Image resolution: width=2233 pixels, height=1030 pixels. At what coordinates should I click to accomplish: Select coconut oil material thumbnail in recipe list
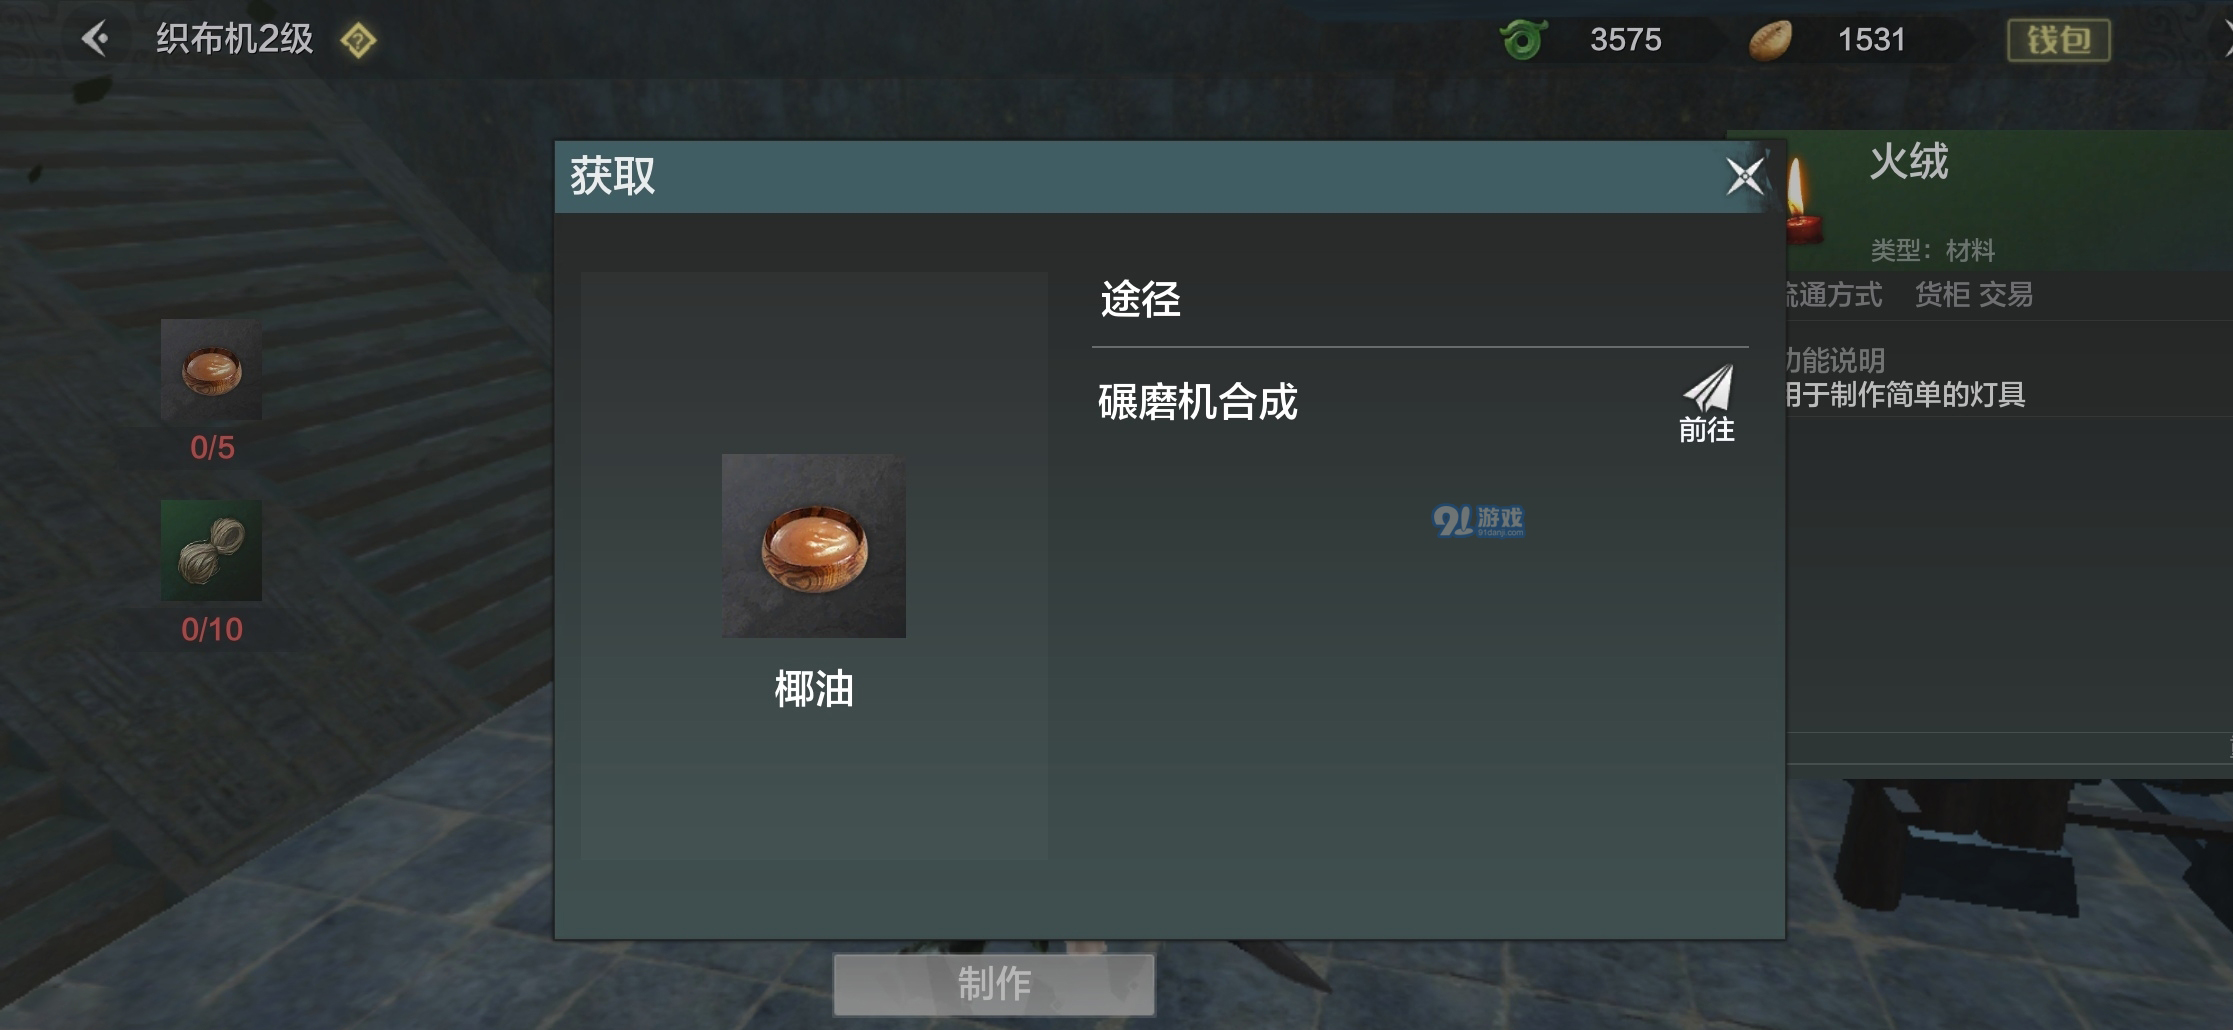pyautogui.click(x=211, y=369)
